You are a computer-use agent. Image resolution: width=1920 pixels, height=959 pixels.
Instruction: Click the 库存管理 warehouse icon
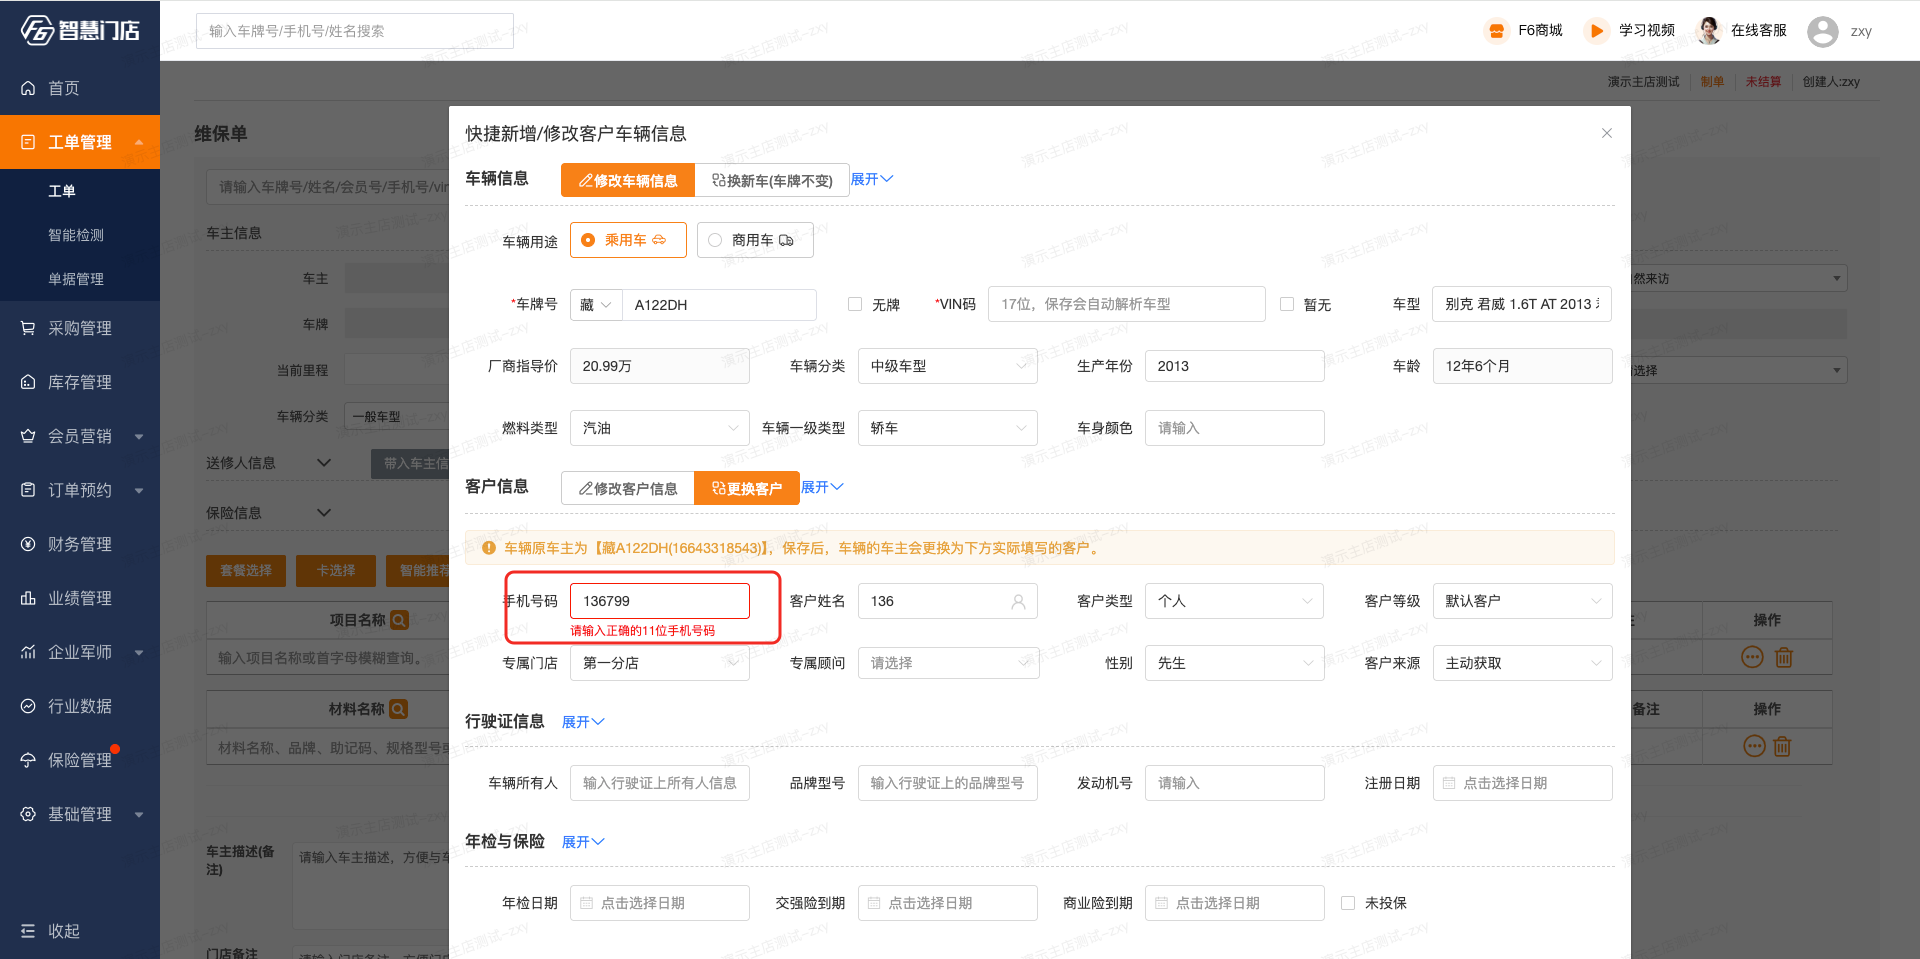point(28,382)
